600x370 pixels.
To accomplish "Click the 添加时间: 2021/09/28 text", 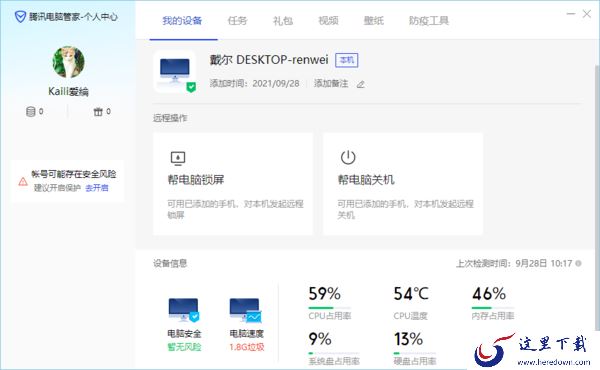I will click(x=254, y=83).
